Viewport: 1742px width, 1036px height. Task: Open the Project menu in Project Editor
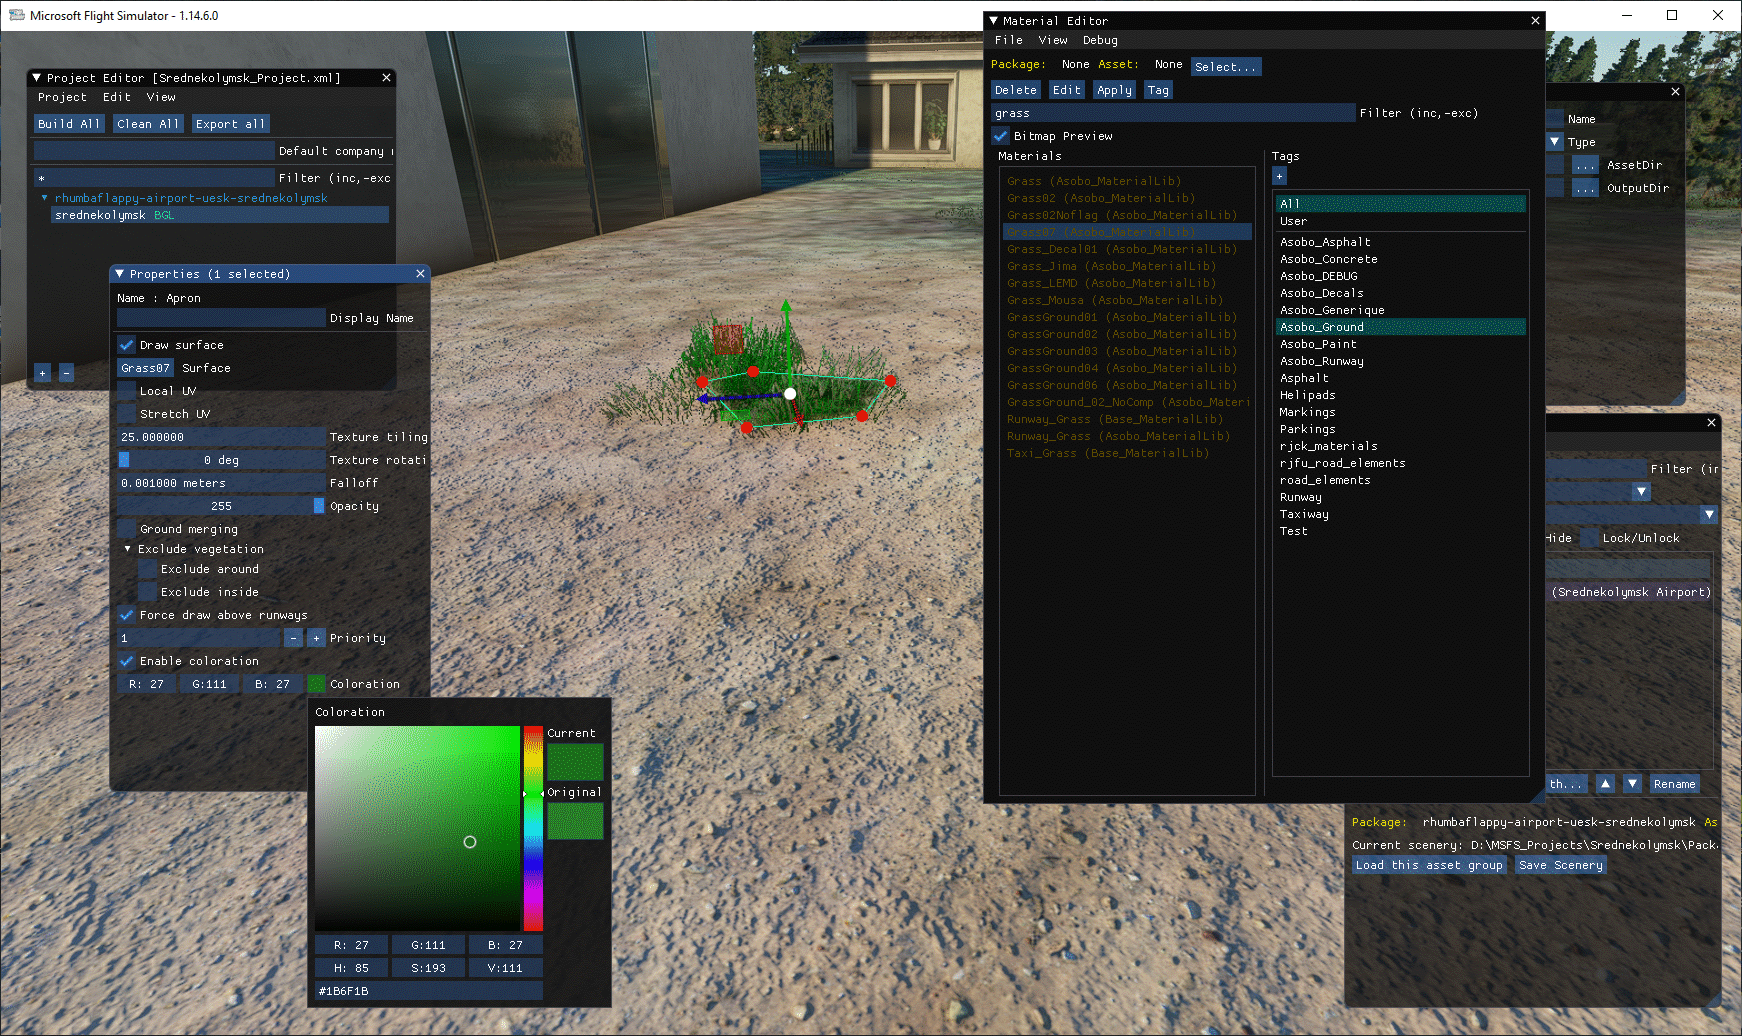pos(62,97)
